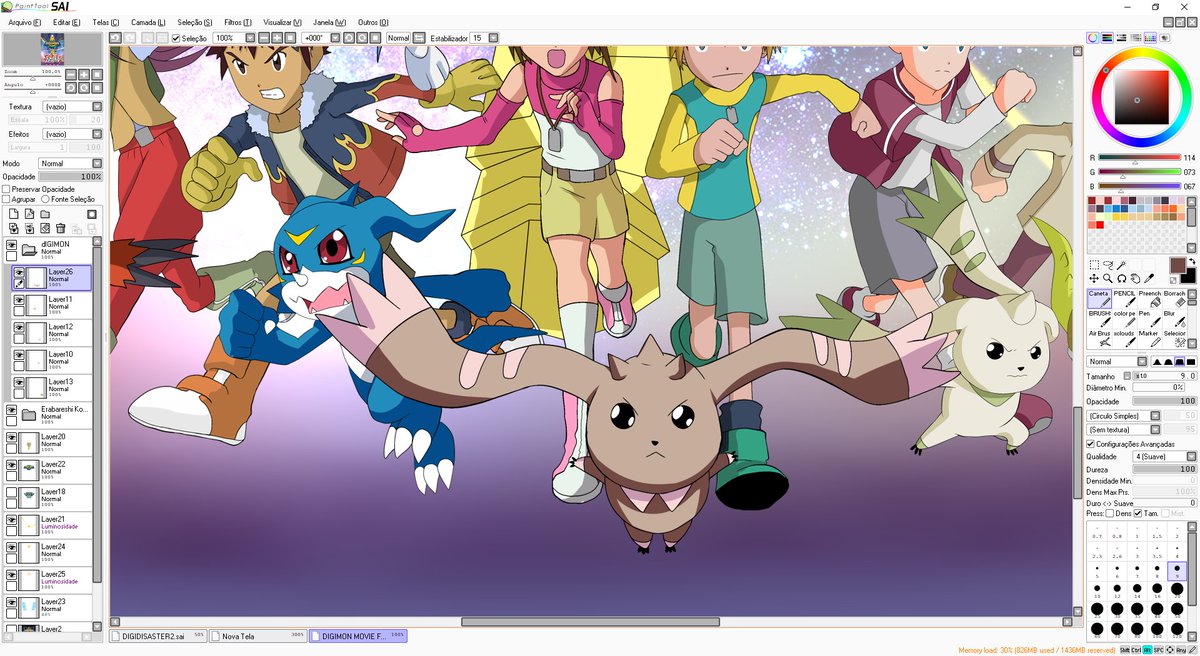Click the foreground brown color swatch
The image size is (1200, 656).
[x=1176, y=265]
